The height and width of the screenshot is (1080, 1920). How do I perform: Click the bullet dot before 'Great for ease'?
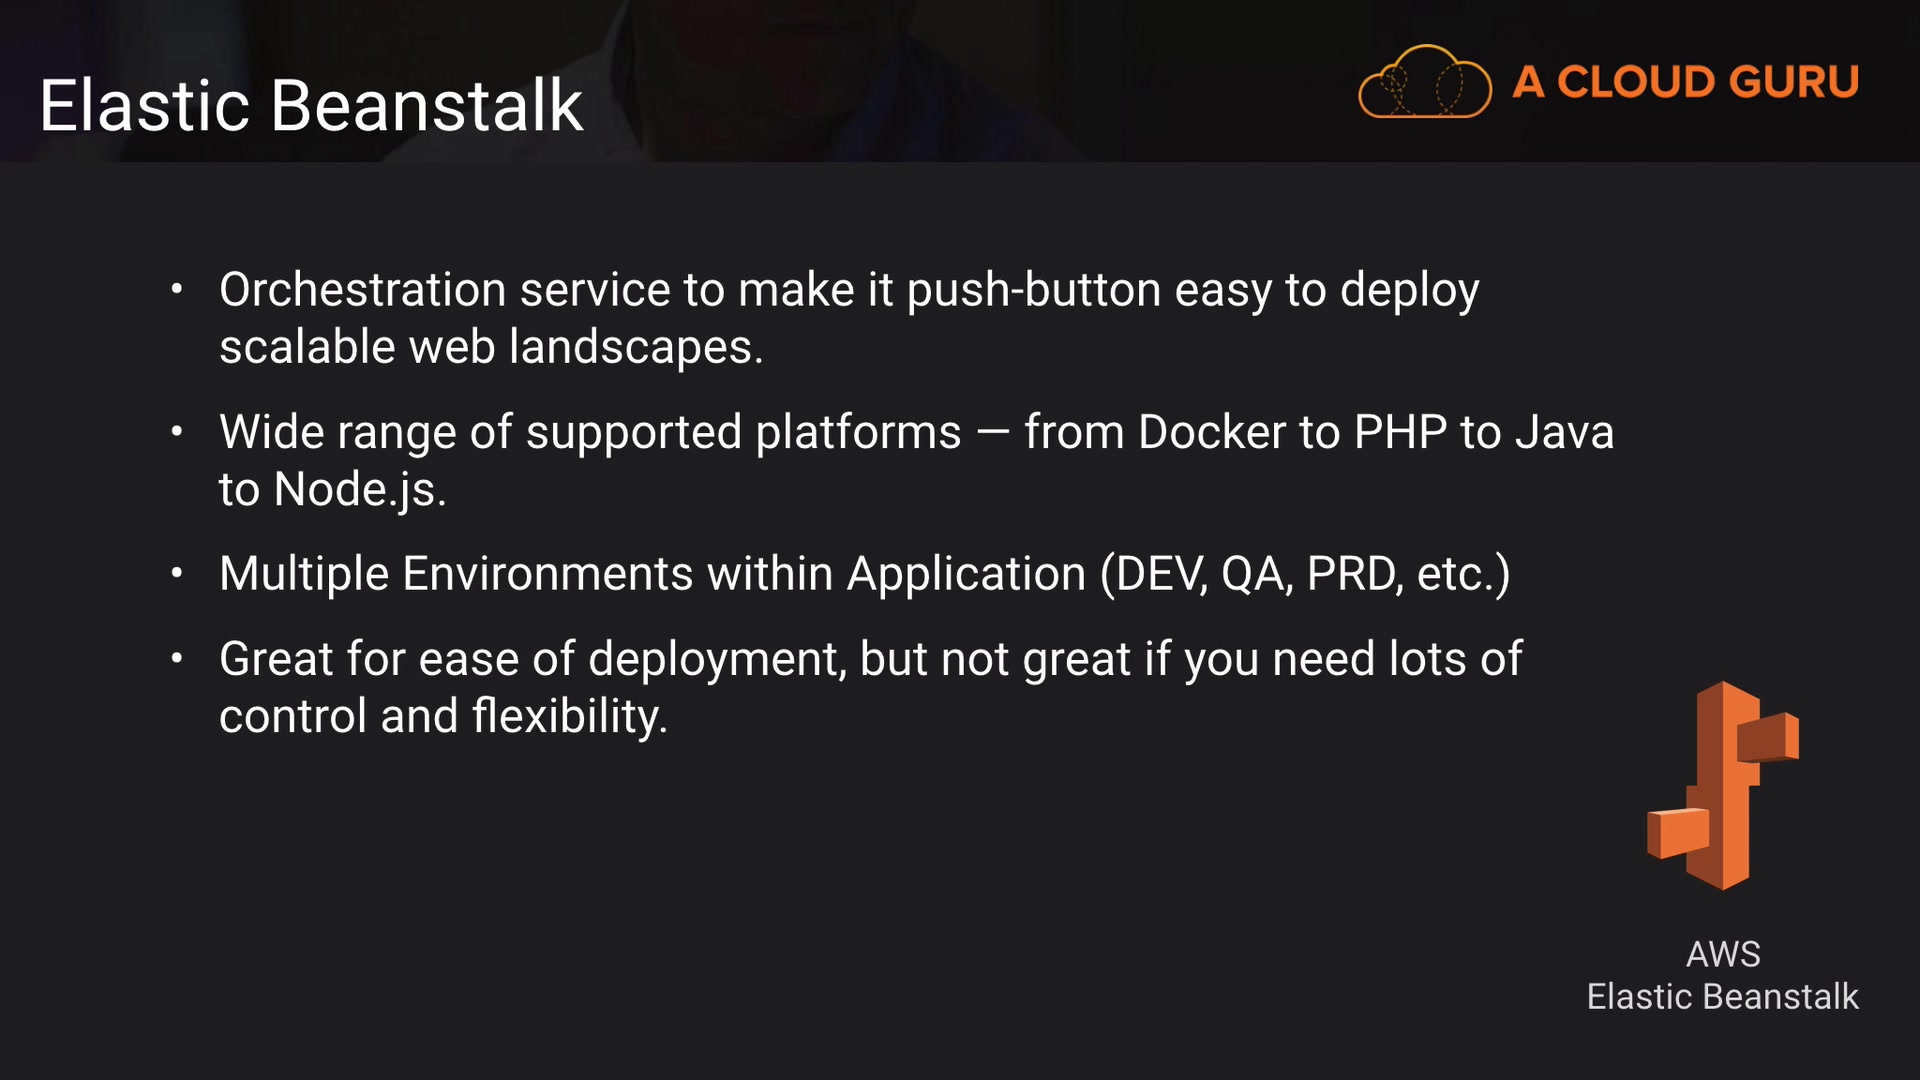tap(177, 659)
